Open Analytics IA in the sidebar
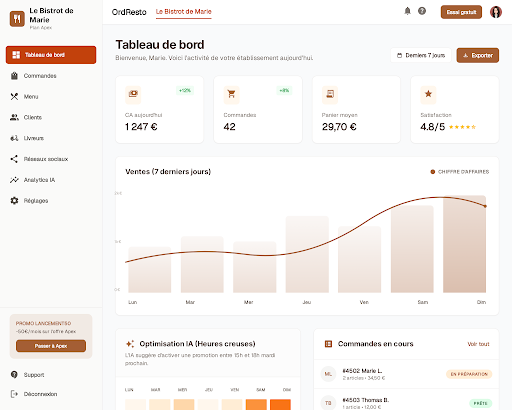 [51, 180]
